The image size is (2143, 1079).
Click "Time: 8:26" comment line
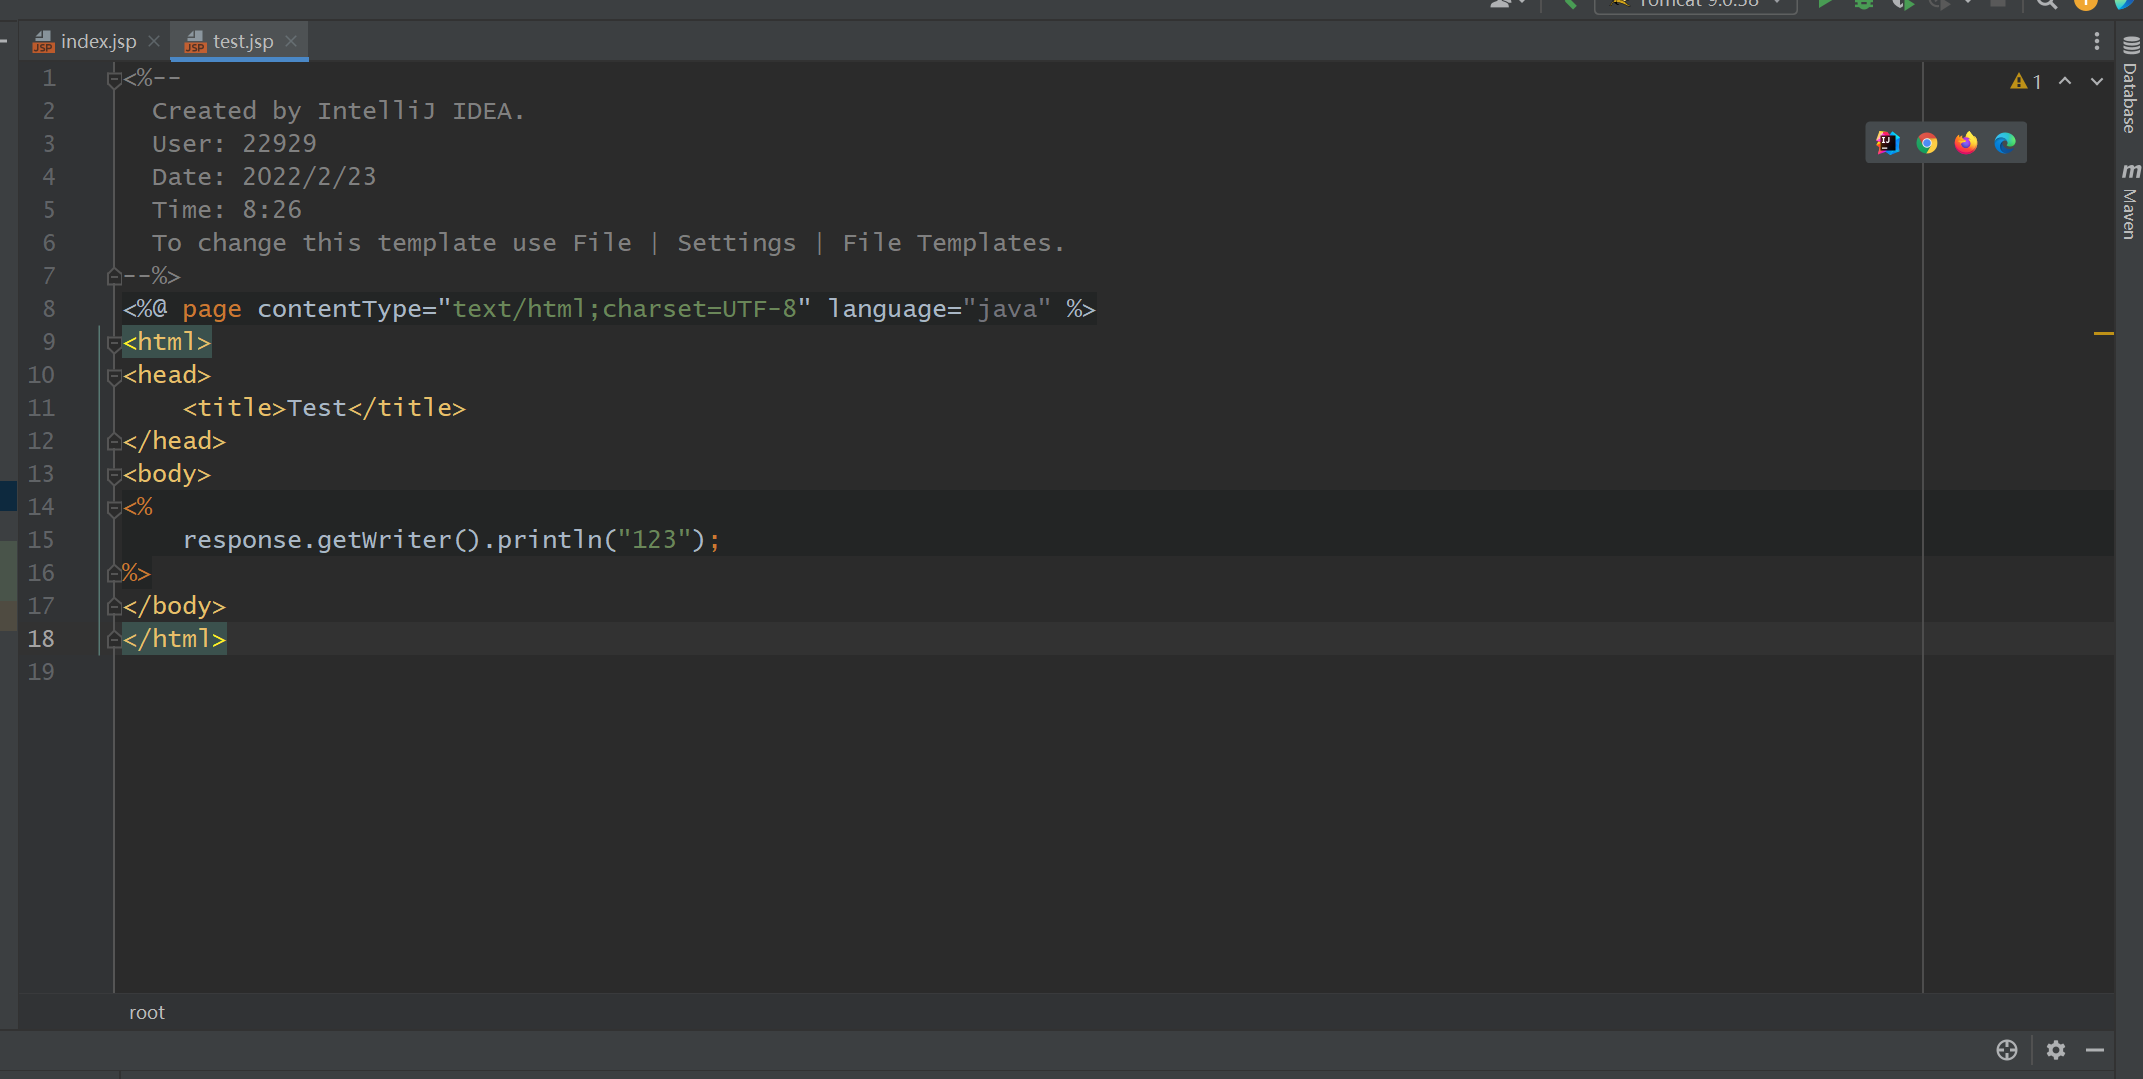pyautogui.click(x=227, y=210)
